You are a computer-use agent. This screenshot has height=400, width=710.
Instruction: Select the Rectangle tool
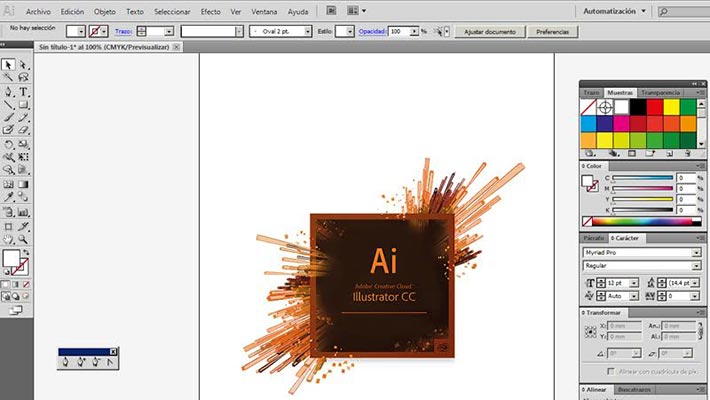pos(23,105)
